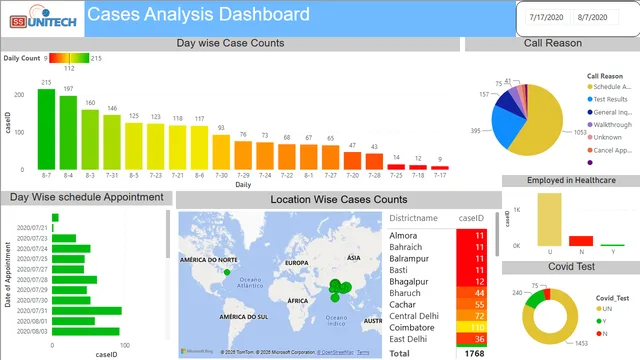Select the 2020/07/28 appointment bar

74,280
